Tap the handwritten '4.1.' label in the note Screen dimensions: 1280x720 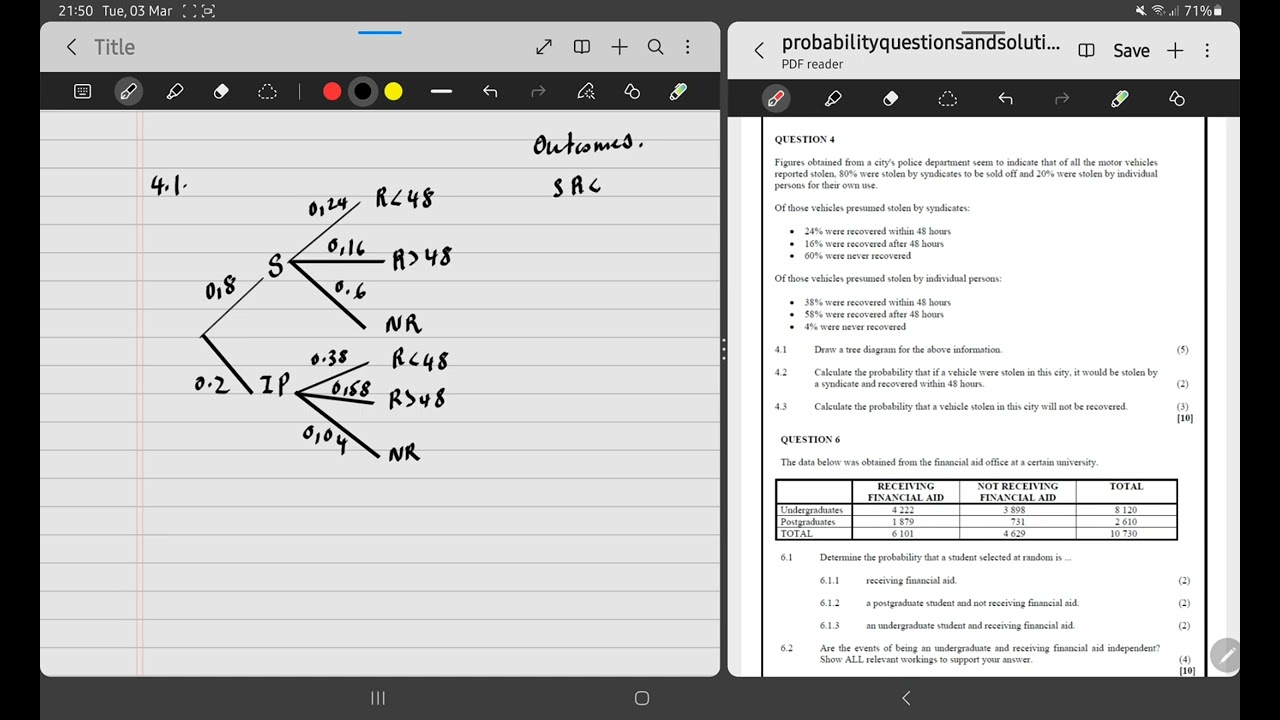point(169,184)
